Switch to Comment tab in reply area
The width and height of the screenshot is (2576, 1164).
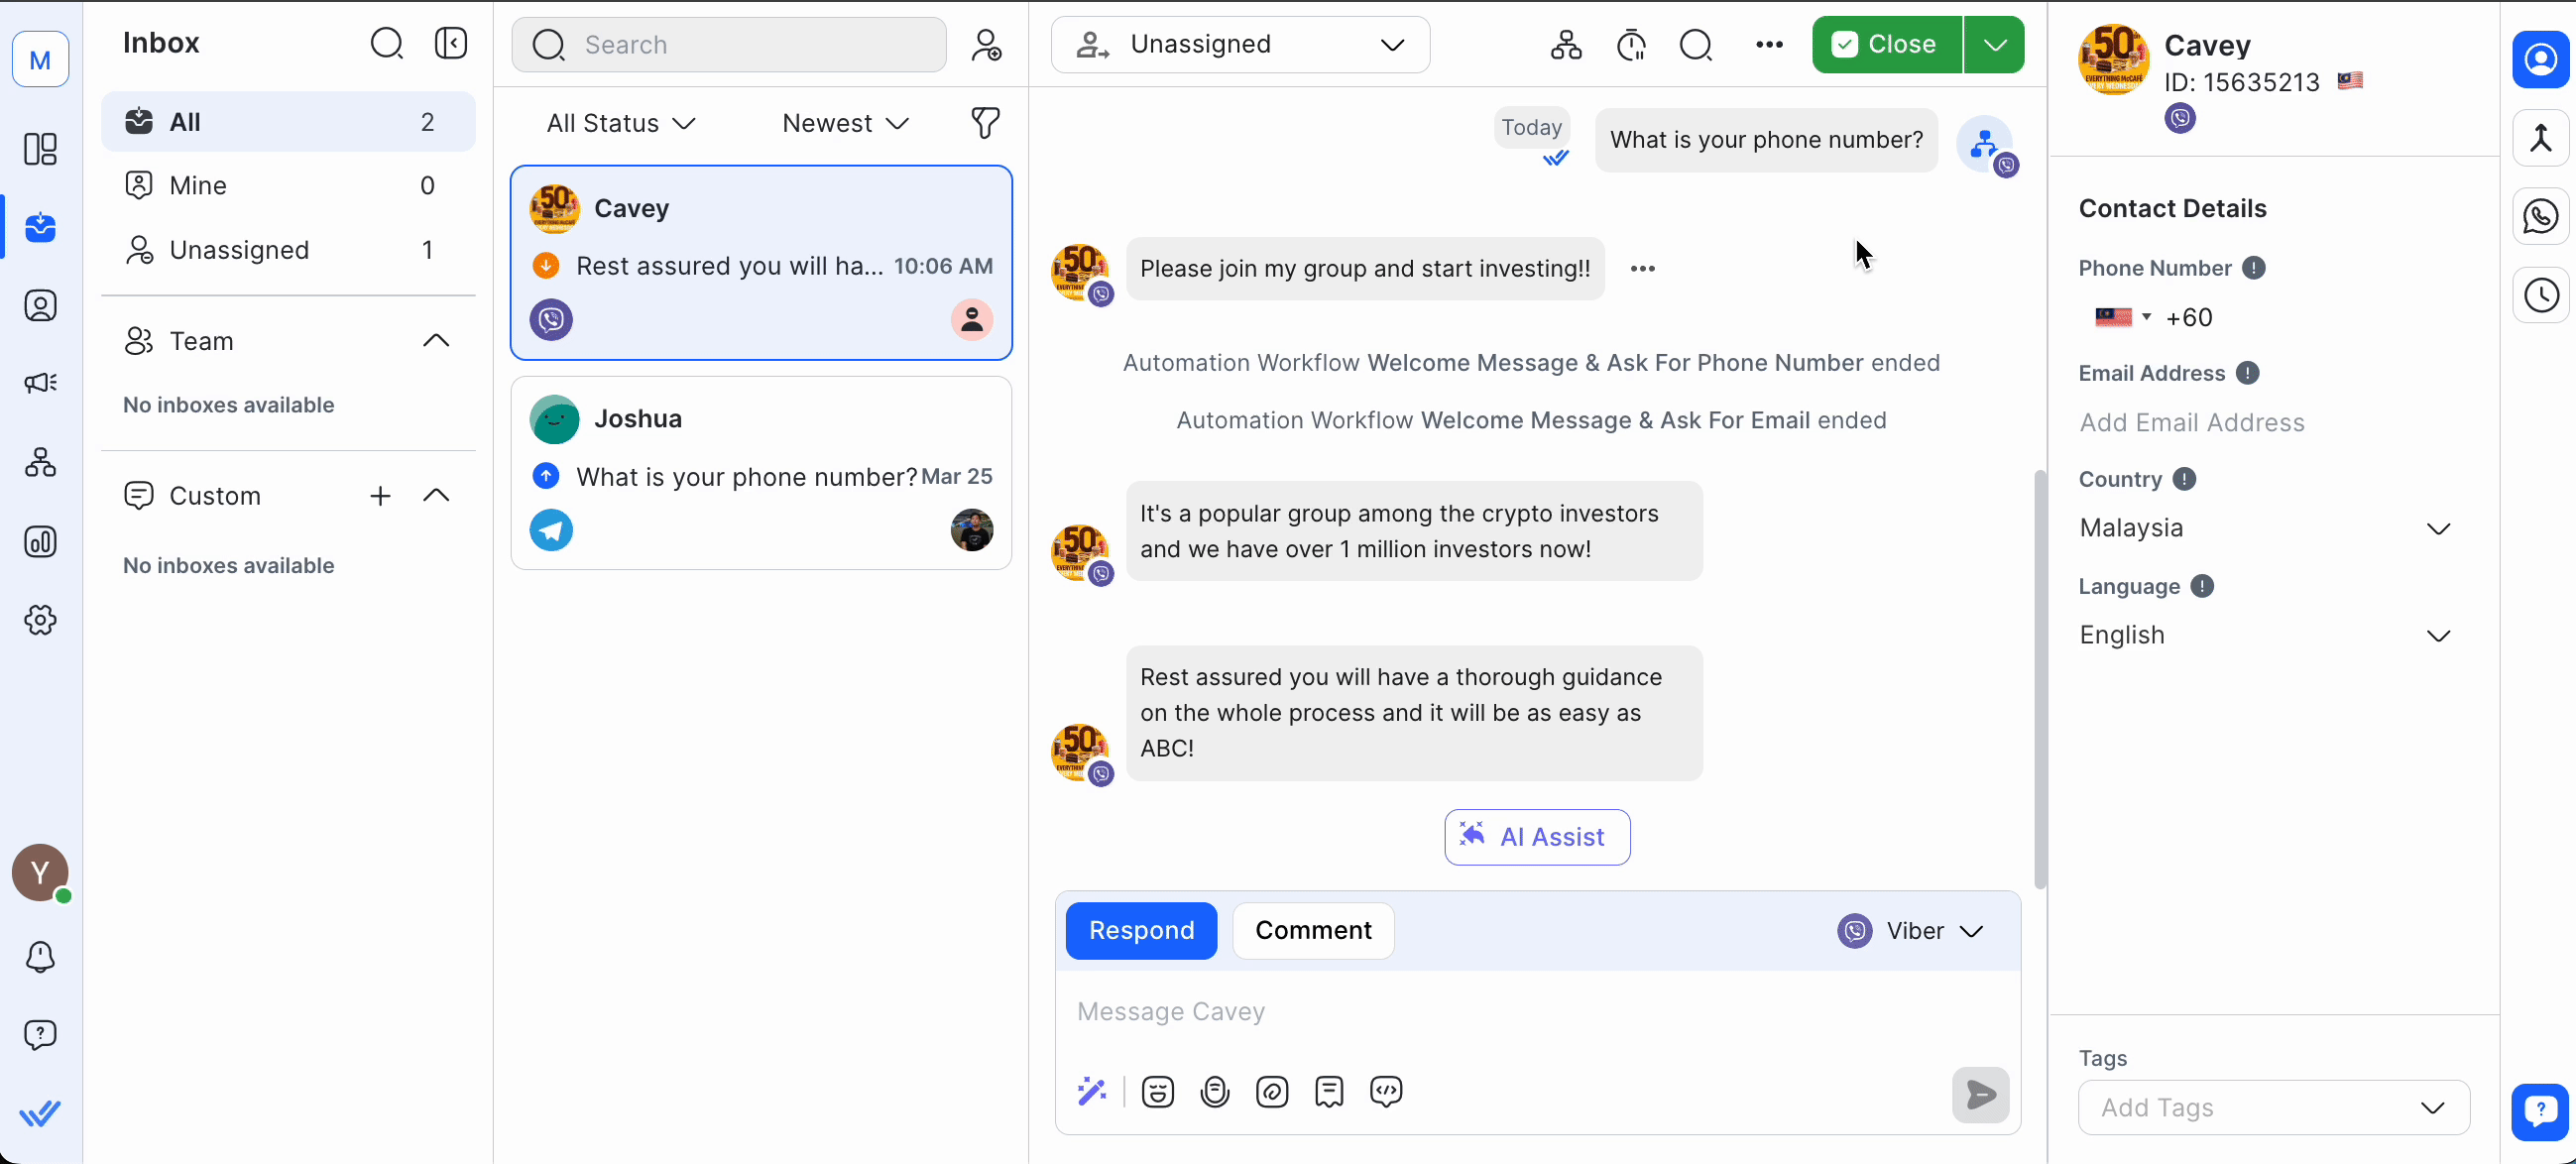point(1315,931)
